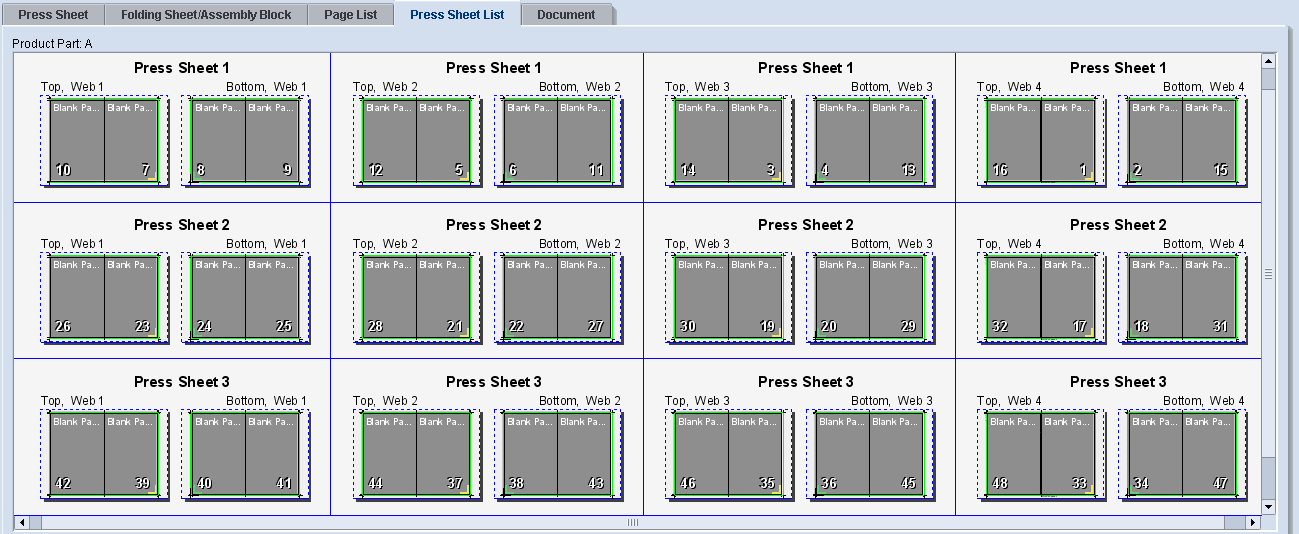Select Press Sheet 3 Bottom Web 4 thumbnail (pages 34, 47)

coord(1181,455)
